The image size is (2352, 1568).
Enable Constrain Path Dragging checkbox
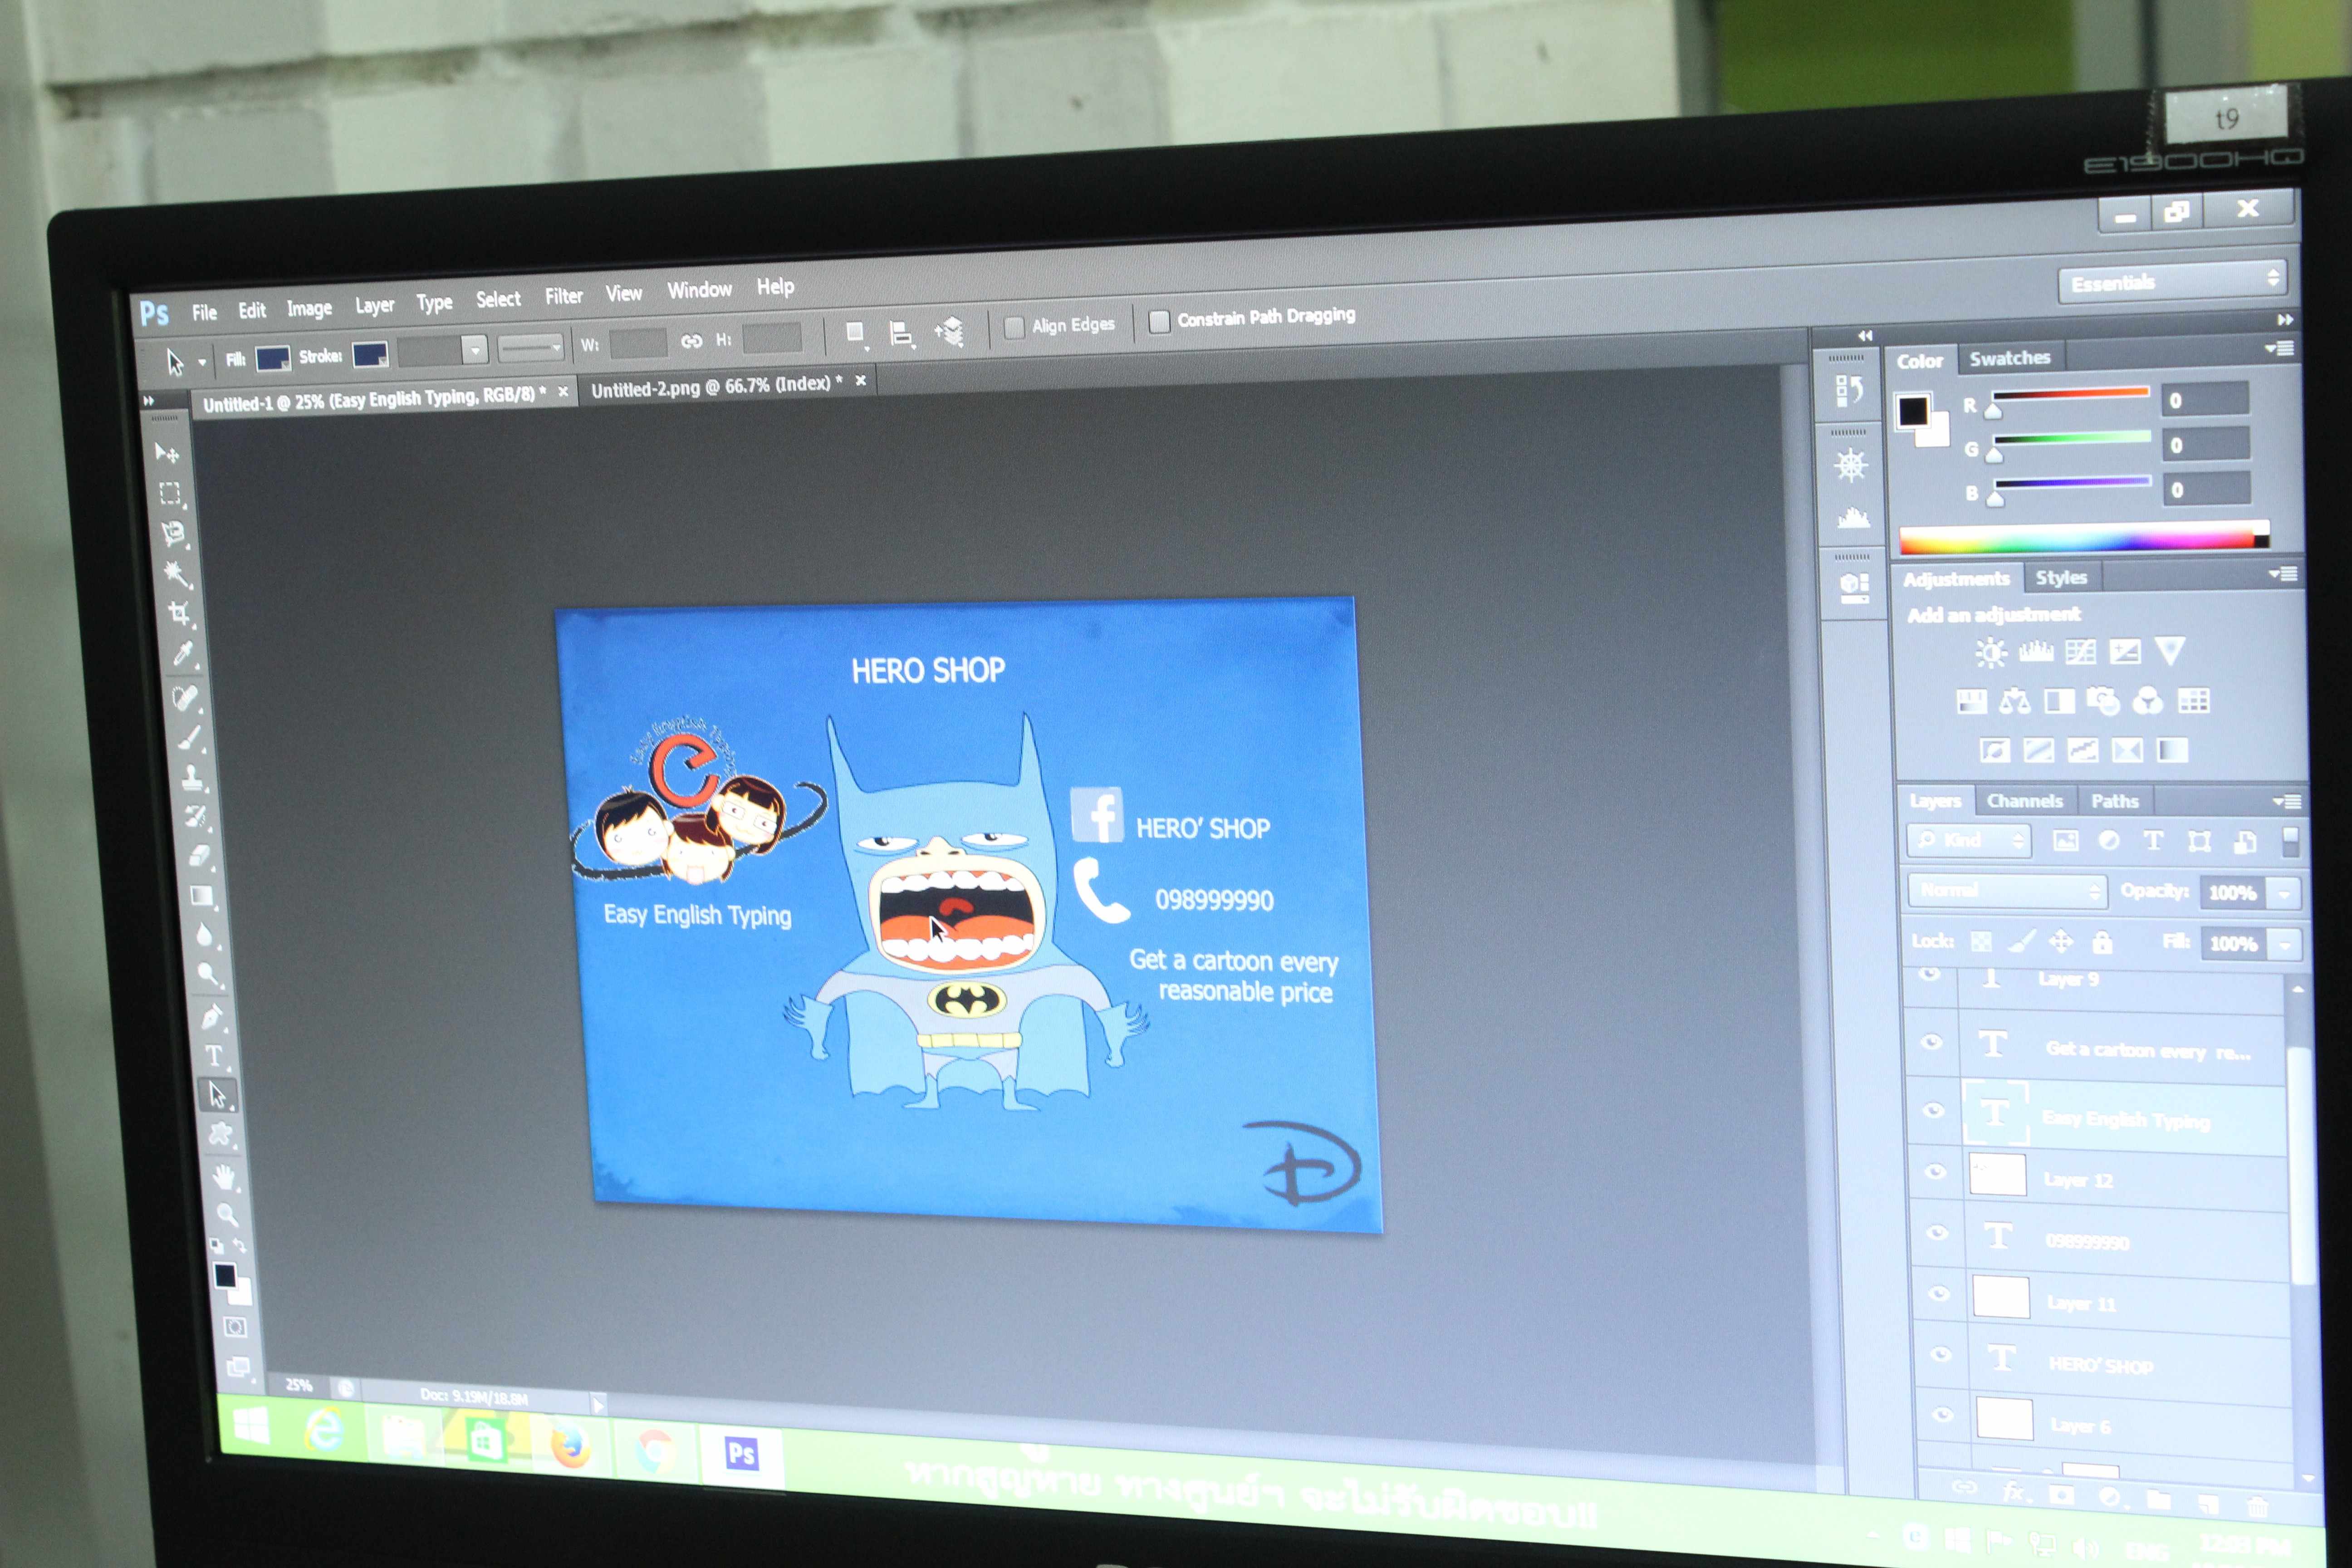click(1159, 322)
